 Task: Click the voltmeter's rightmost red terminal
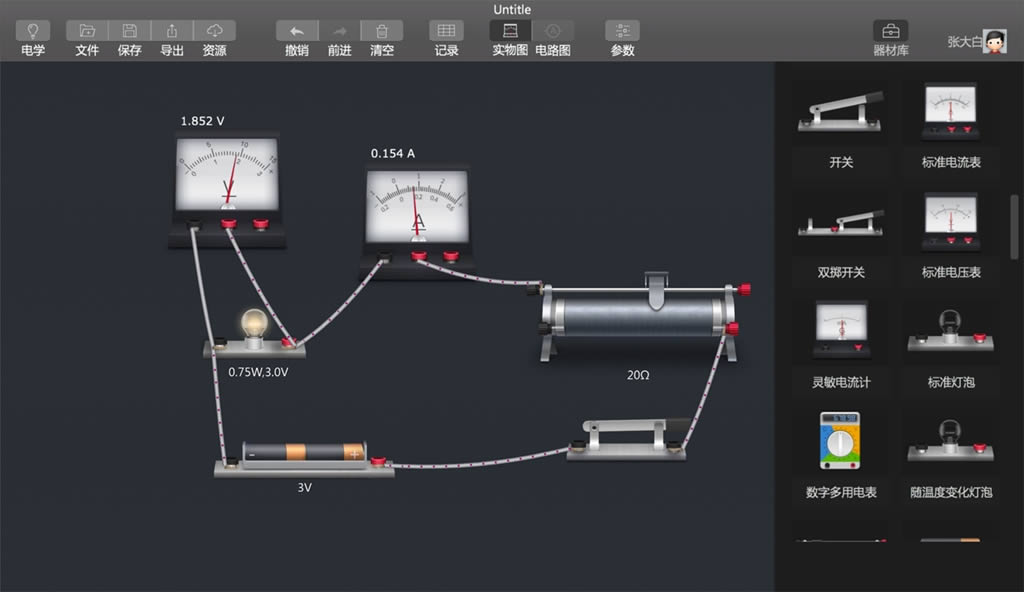click(x=261, y=224)
